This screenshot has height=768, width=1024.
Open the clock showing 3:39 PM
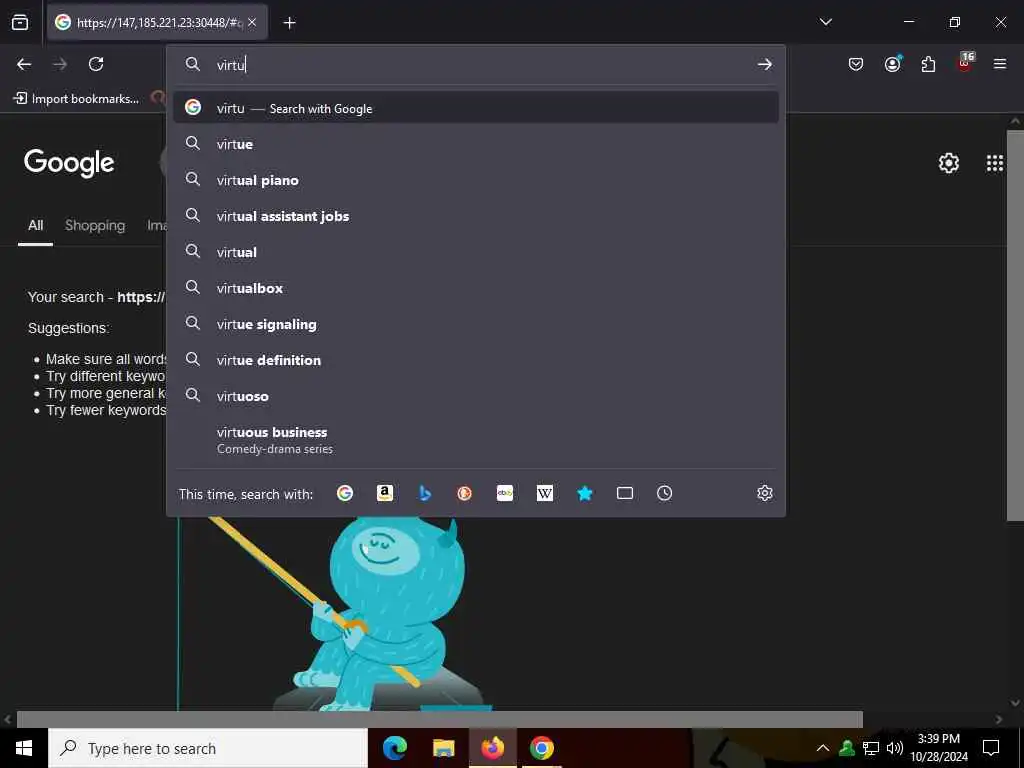point(938,748)
